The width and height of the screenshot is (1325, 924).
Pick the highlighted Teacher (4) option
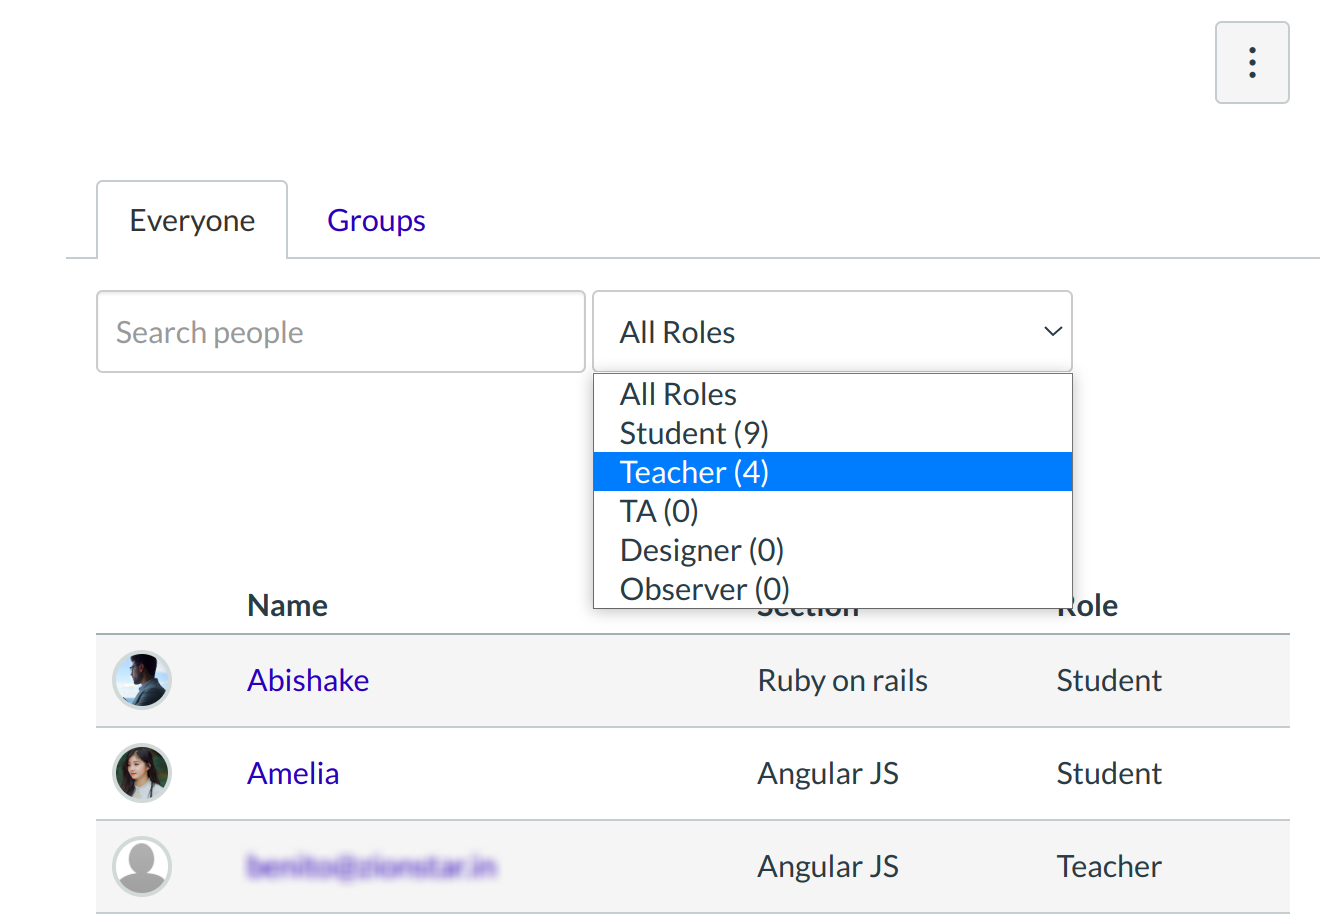point(694,472)
